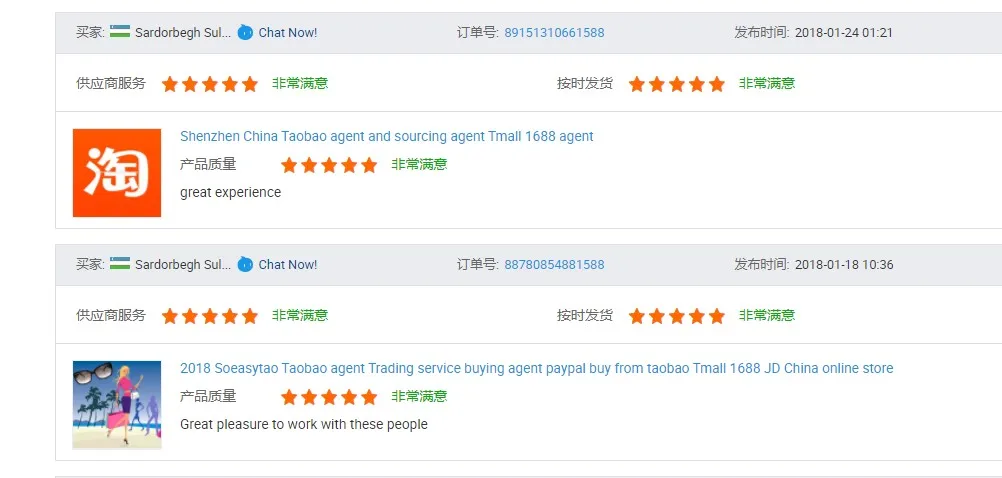Click second review's supplier service stars
The image size is (1002, 478).
[x=210, y=316]
